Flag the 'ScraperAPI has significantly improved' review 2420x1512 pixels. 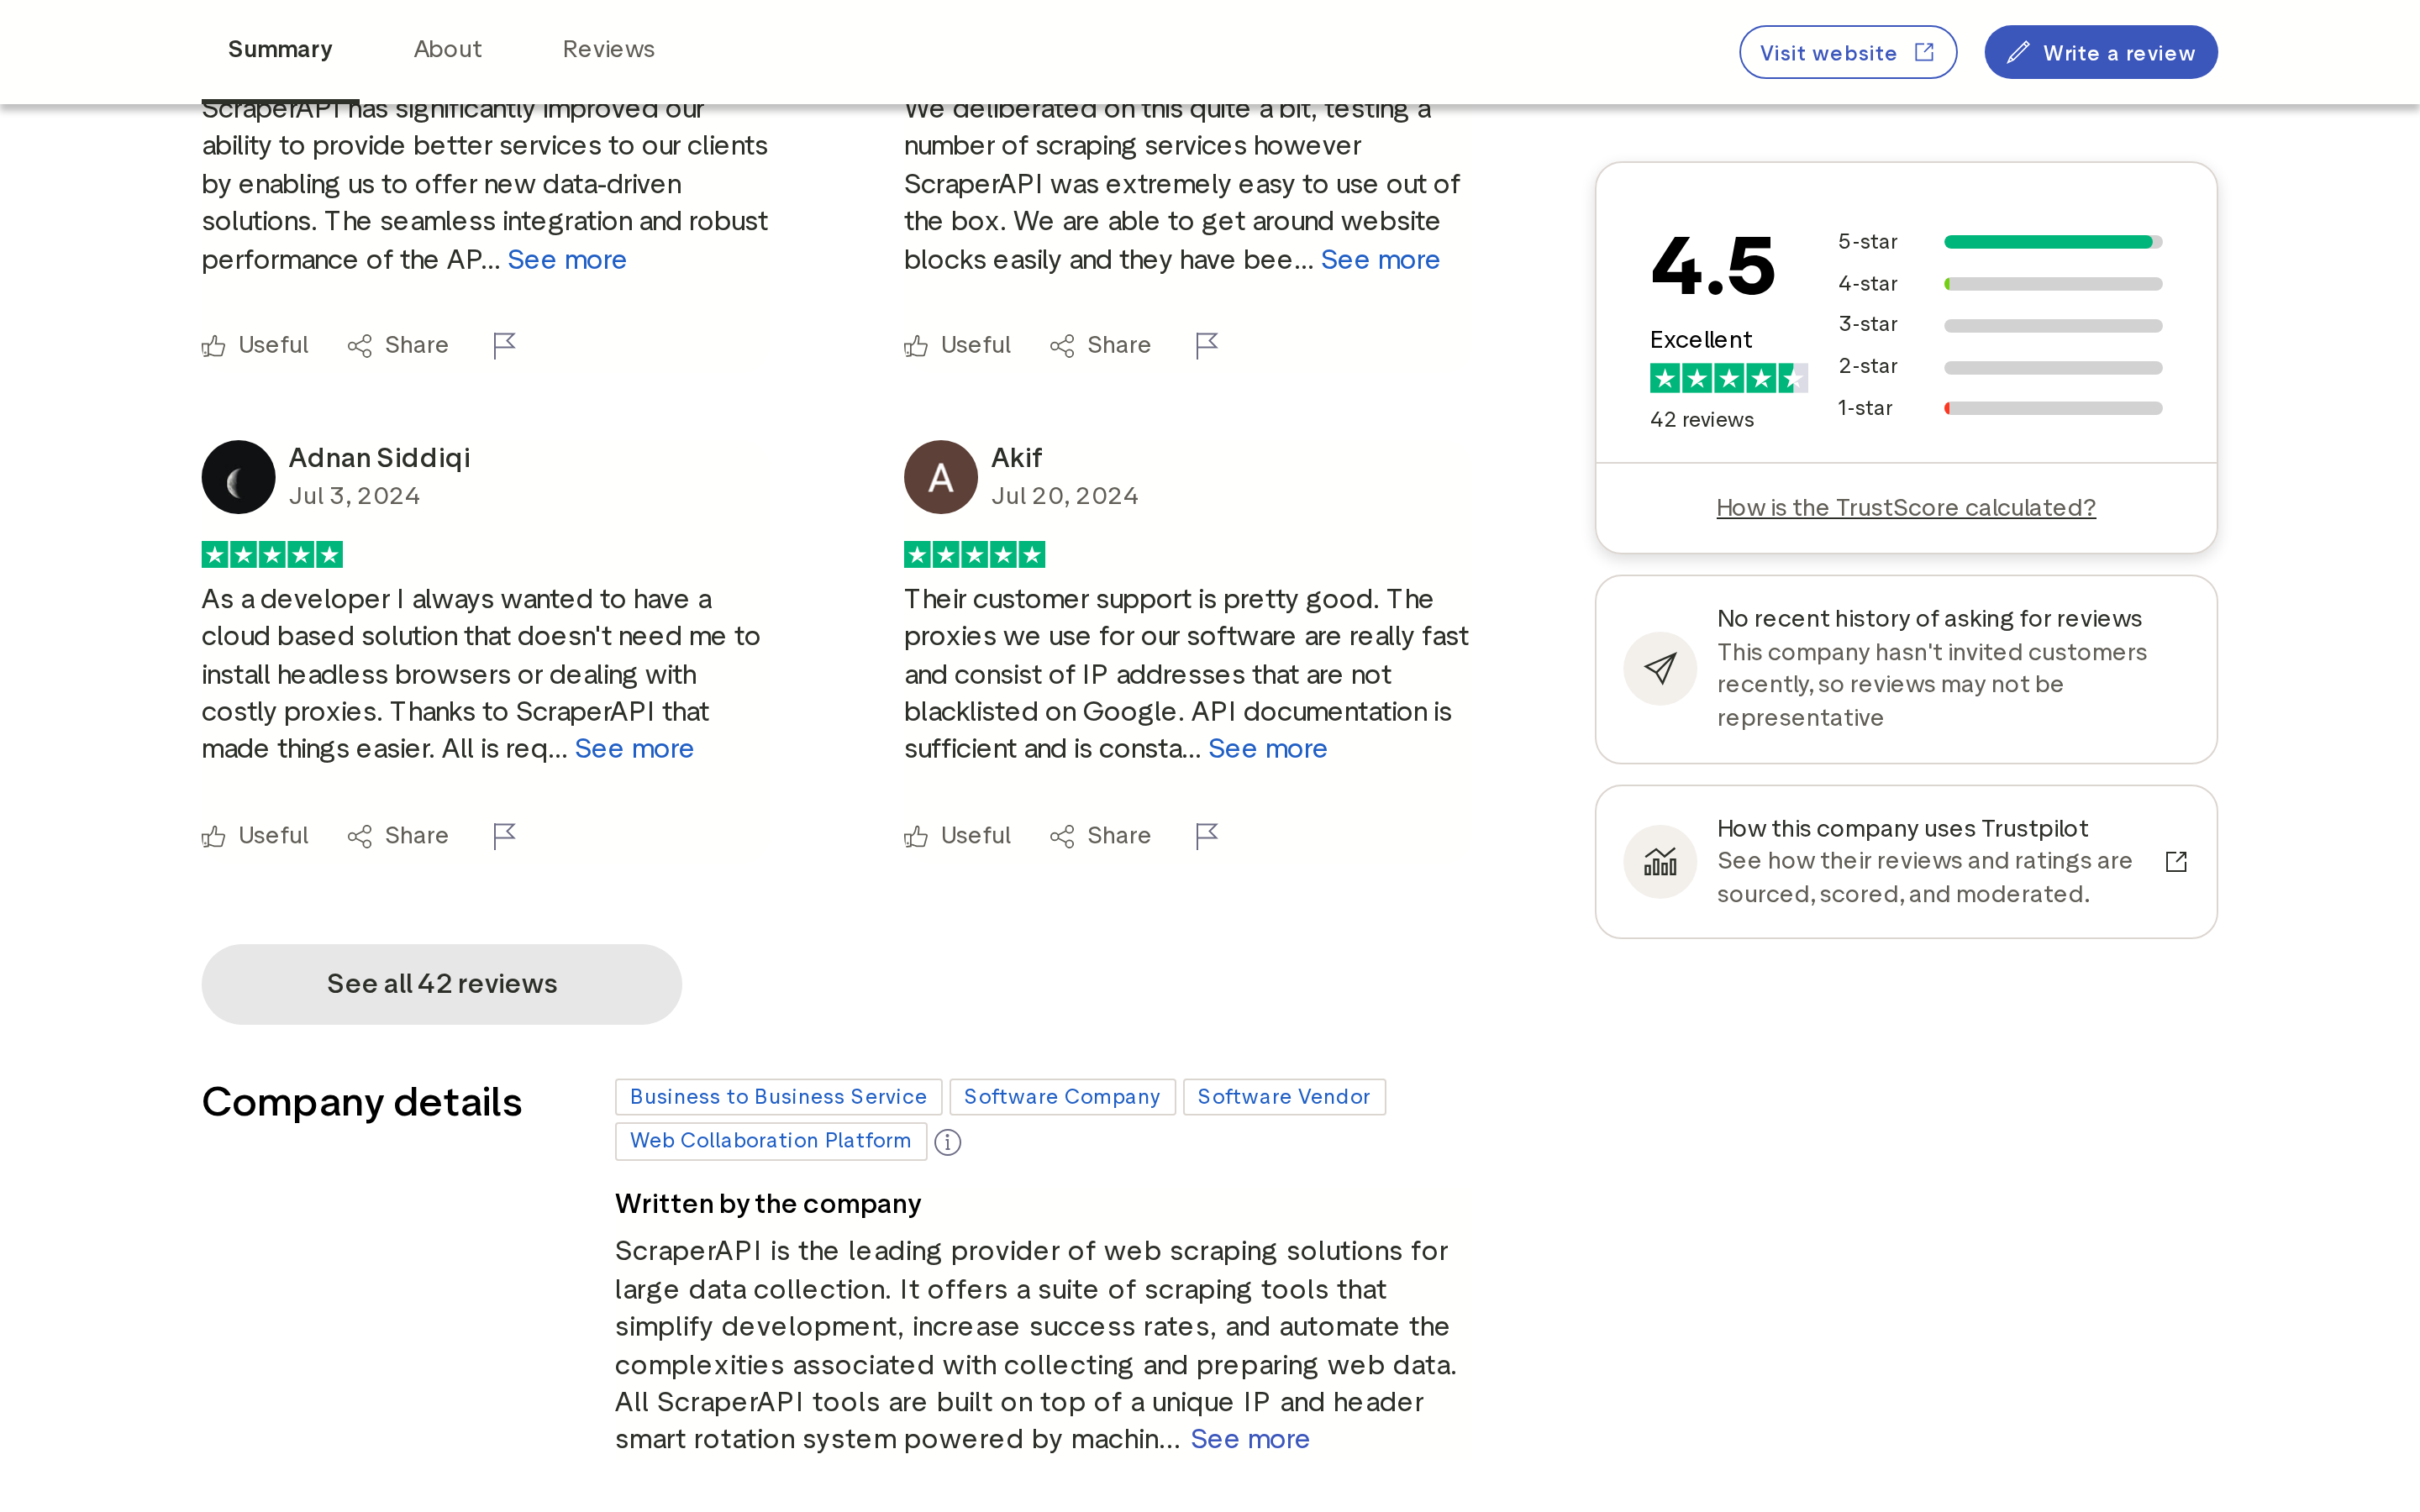[x=505, y=345]
